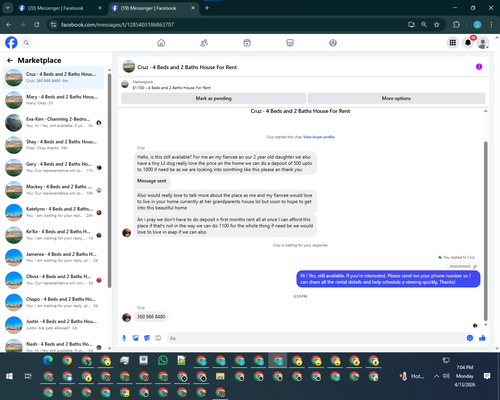Open conversation info purple icon
Viewport: 500px width, 400px height.
(479, 67)
